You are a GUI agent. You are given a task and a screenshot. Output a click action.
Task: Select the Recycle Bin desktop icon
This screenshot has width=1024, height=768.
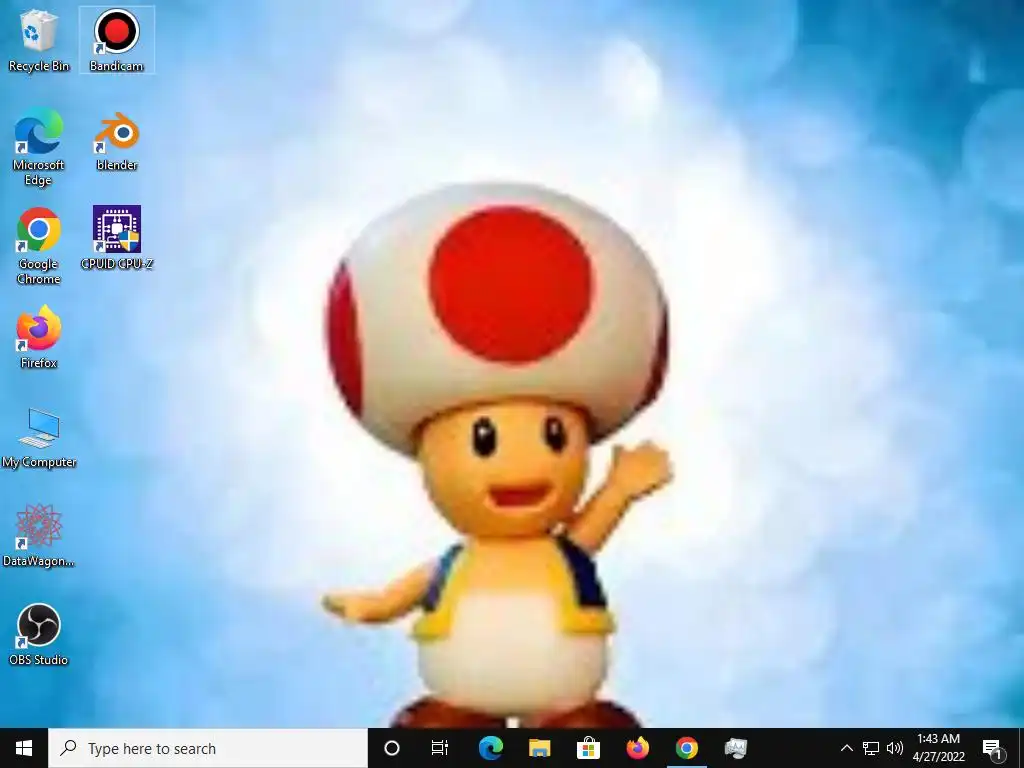point(39,40)
